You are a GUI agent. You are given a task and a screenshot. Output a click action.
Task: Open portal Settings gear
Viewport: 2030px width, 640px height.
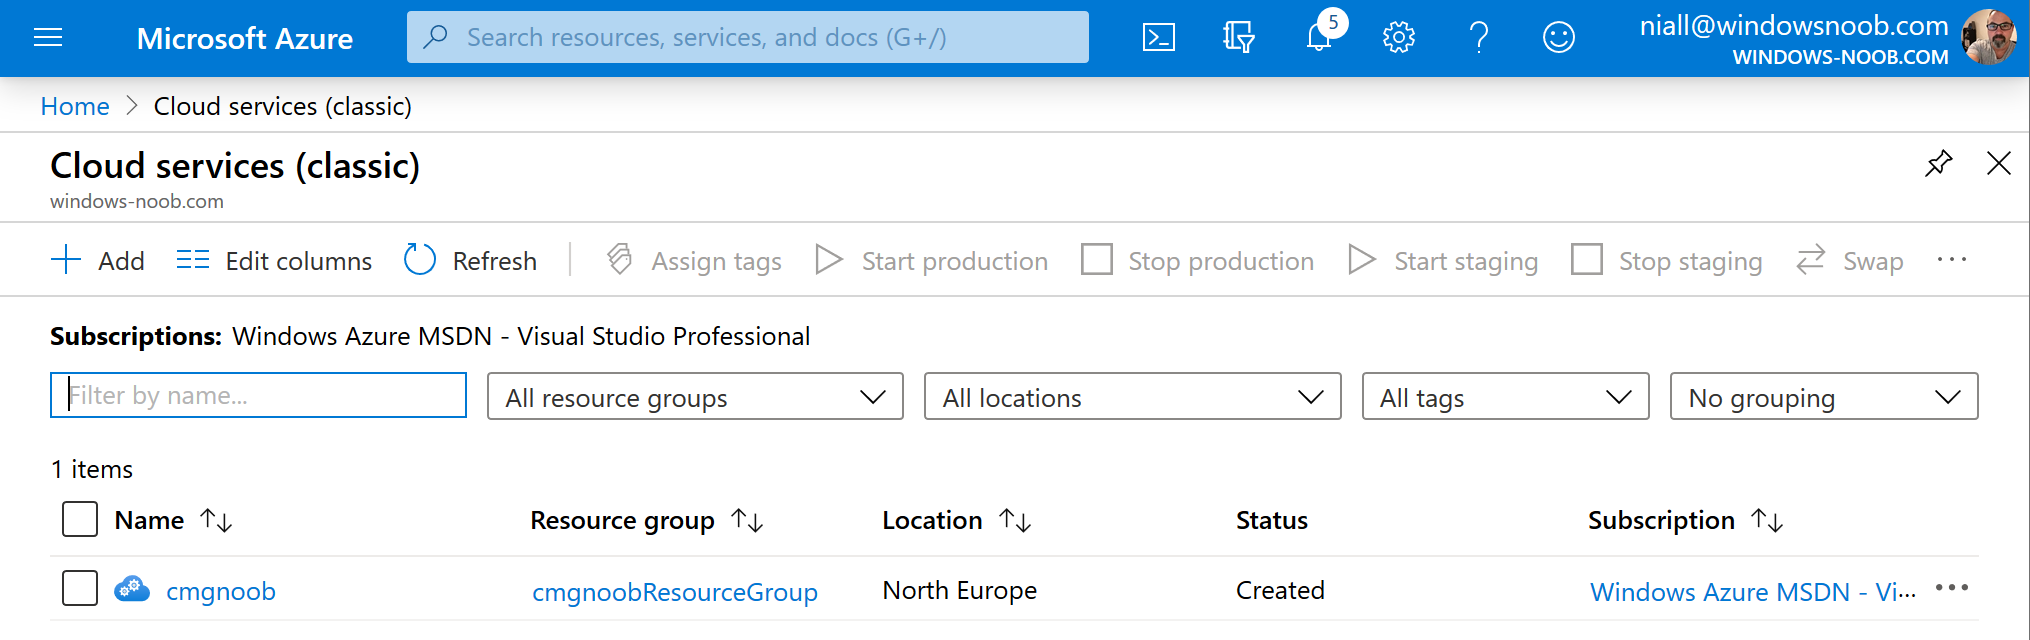coord(1398,38)
